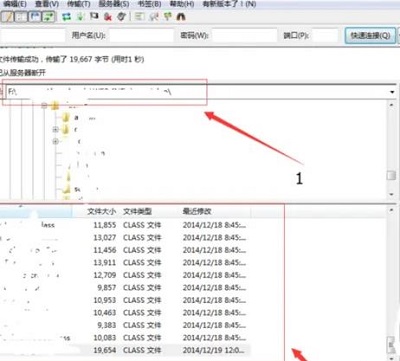Click the binoculars file search icon
Screen dimensions: 400x361
pos(181,17)
